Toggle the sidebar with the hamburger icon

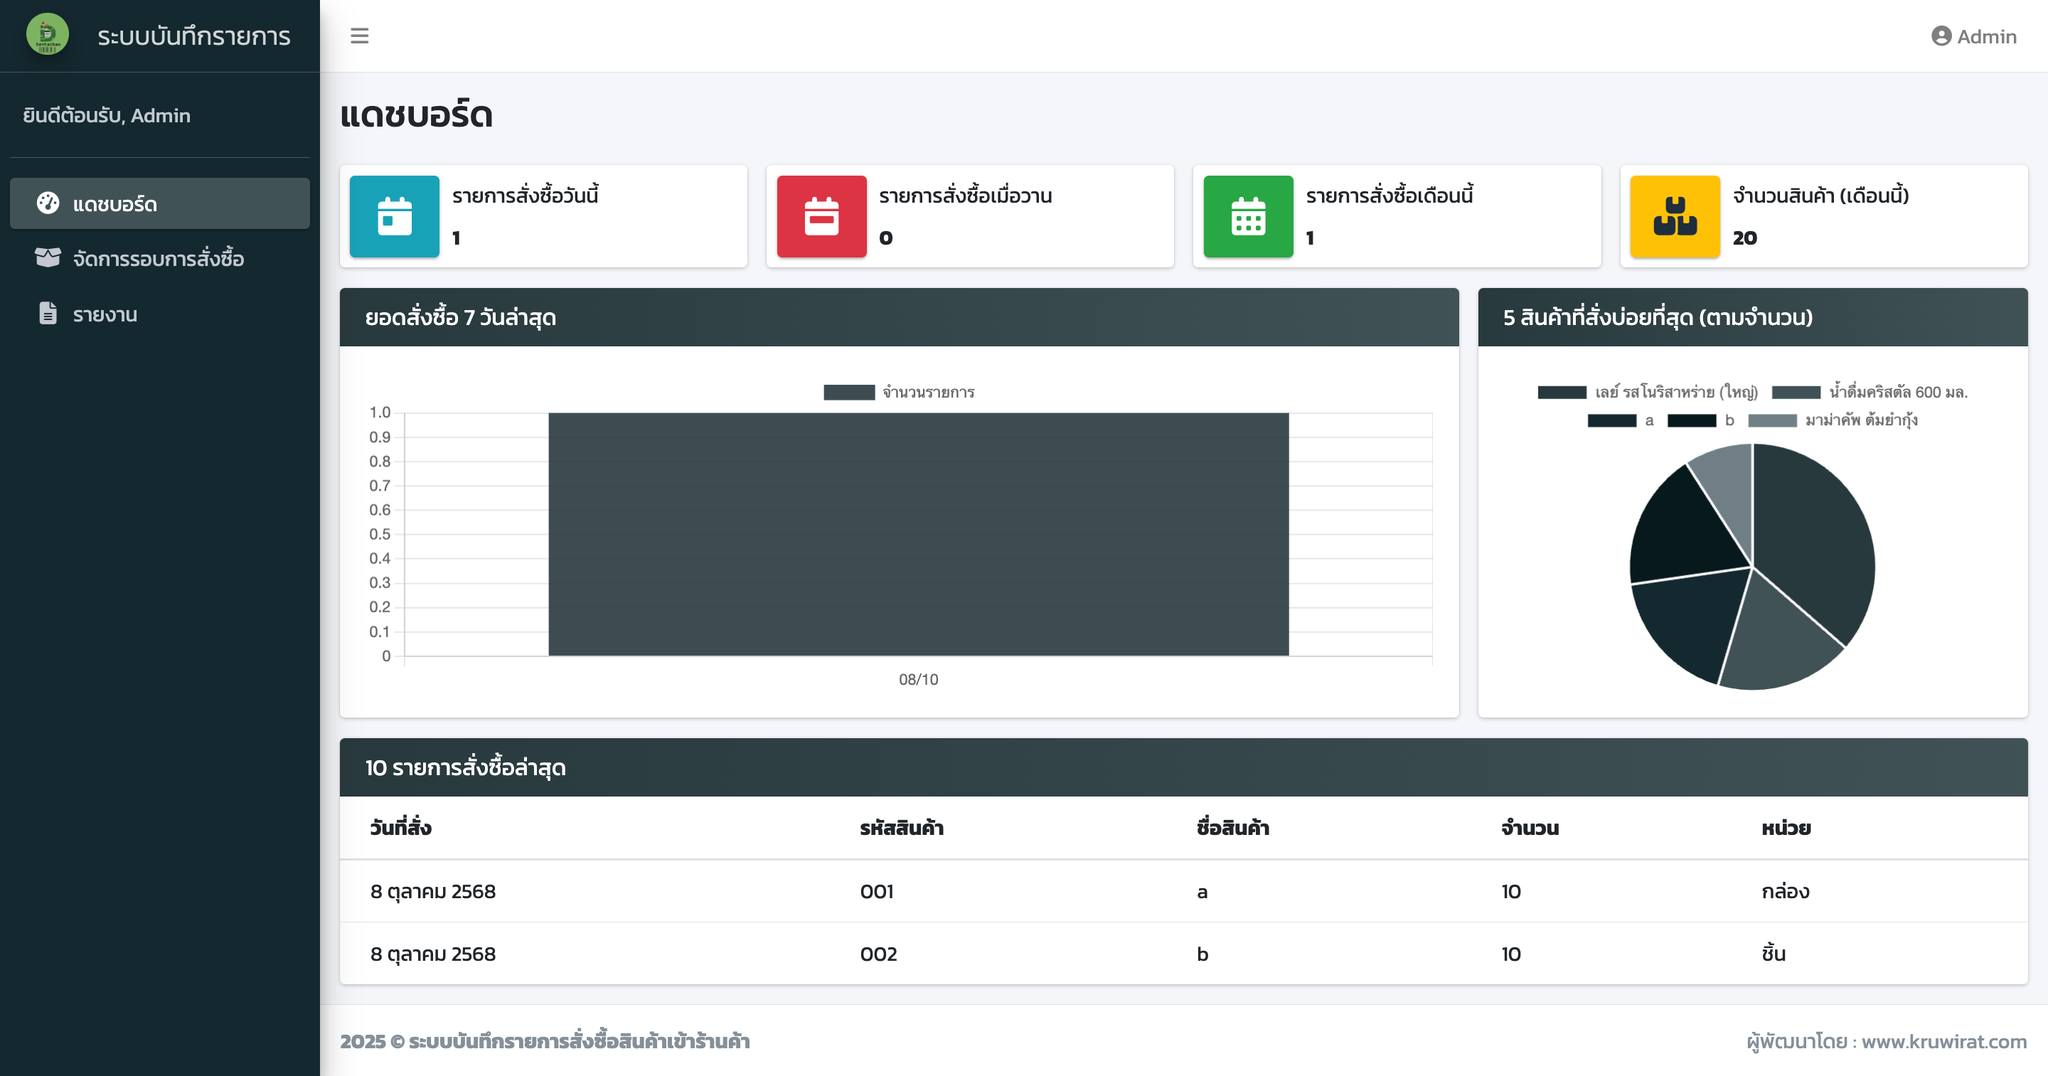(360, 36)
